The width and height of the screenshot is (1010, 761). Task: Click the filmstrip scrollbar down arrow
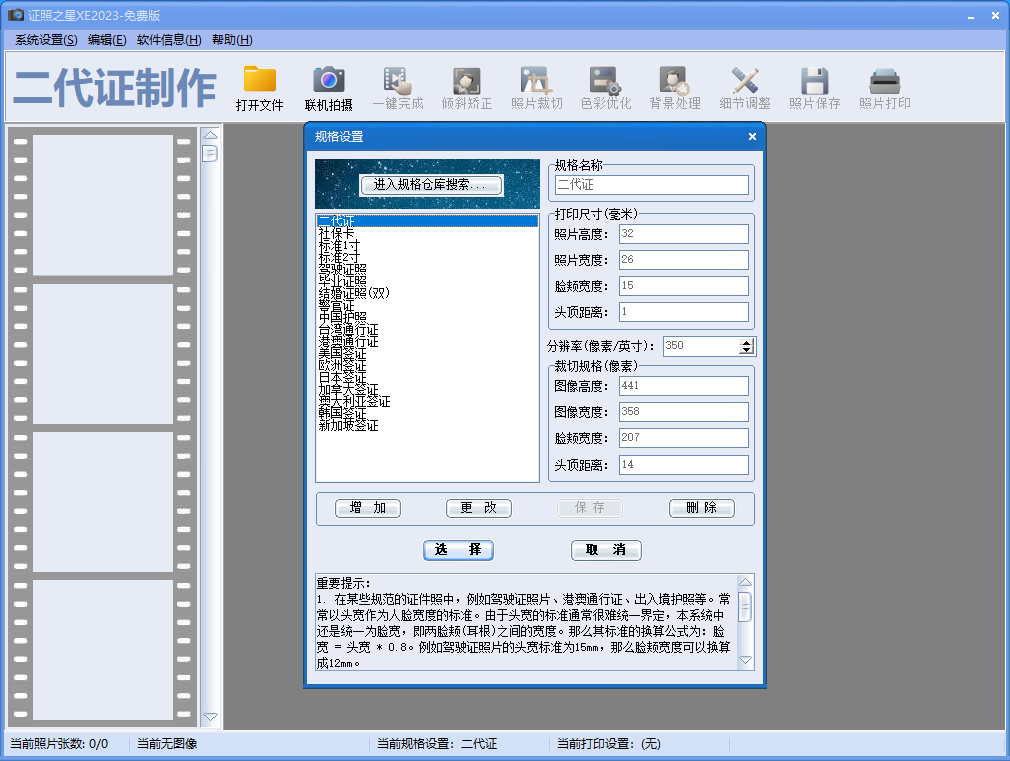[x=210, y=717]
